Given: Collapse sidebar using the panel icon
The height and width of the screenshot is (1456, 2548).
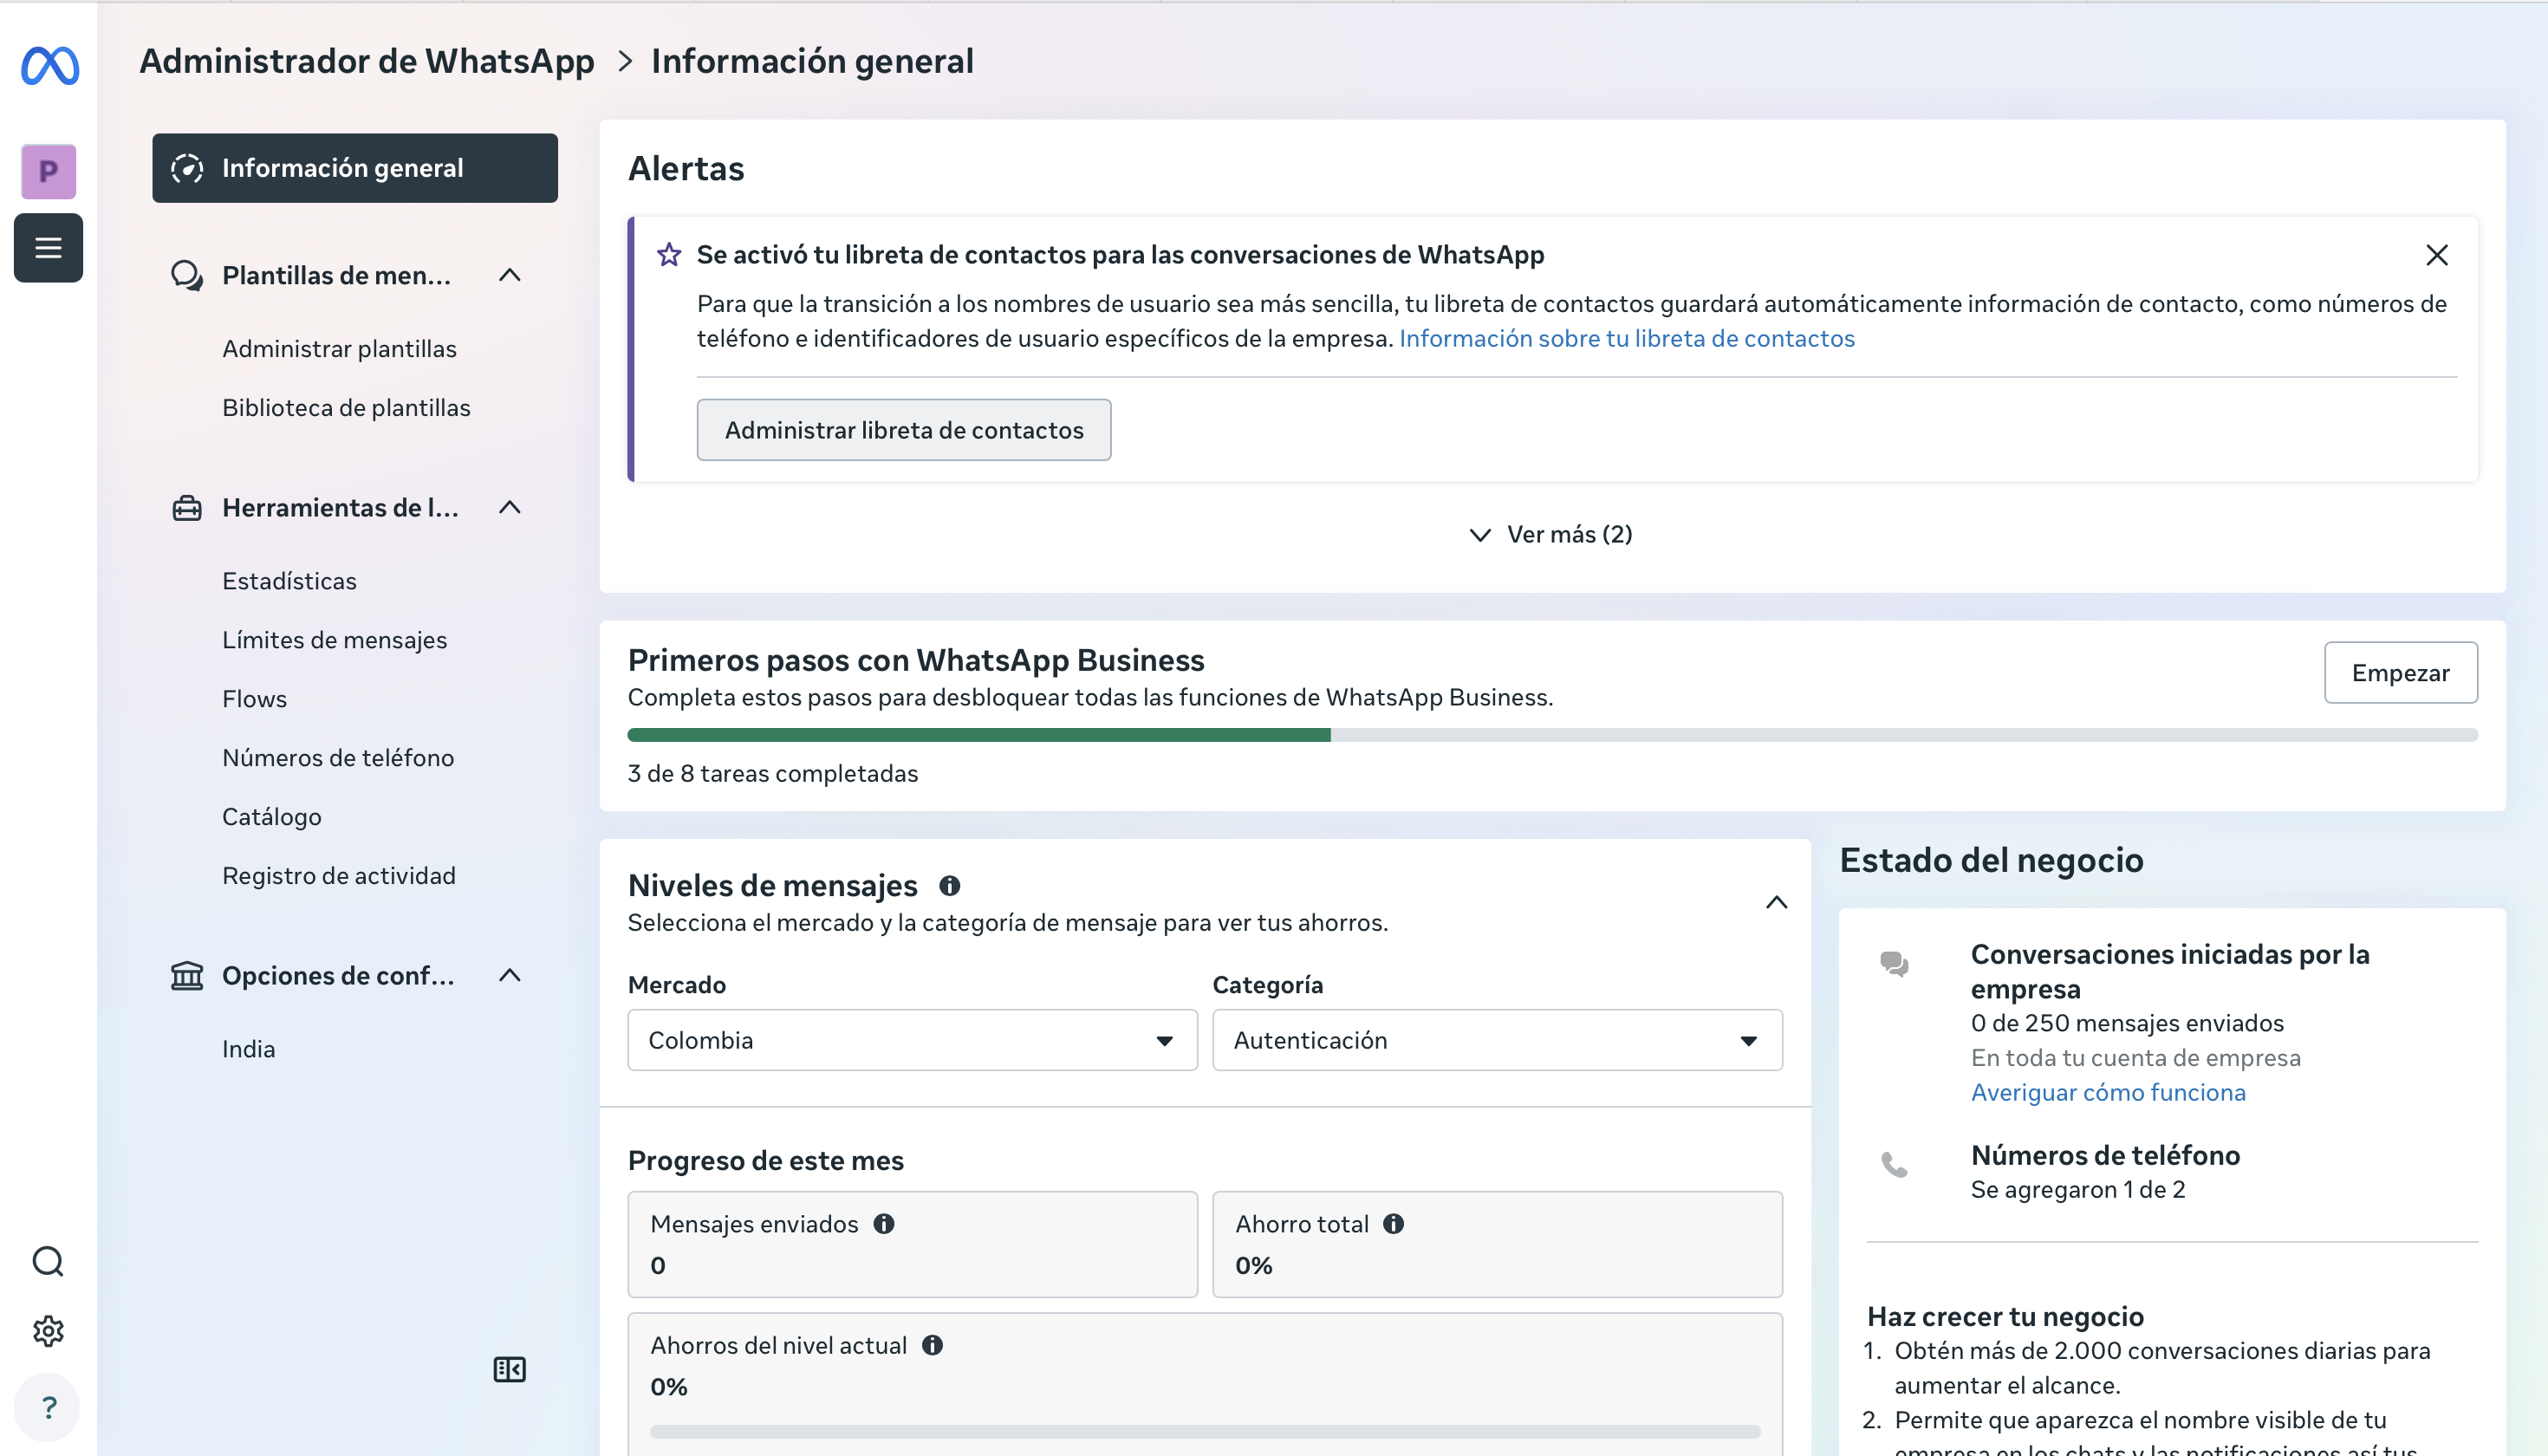Looking at the screenshot, I should [509, 1369].
